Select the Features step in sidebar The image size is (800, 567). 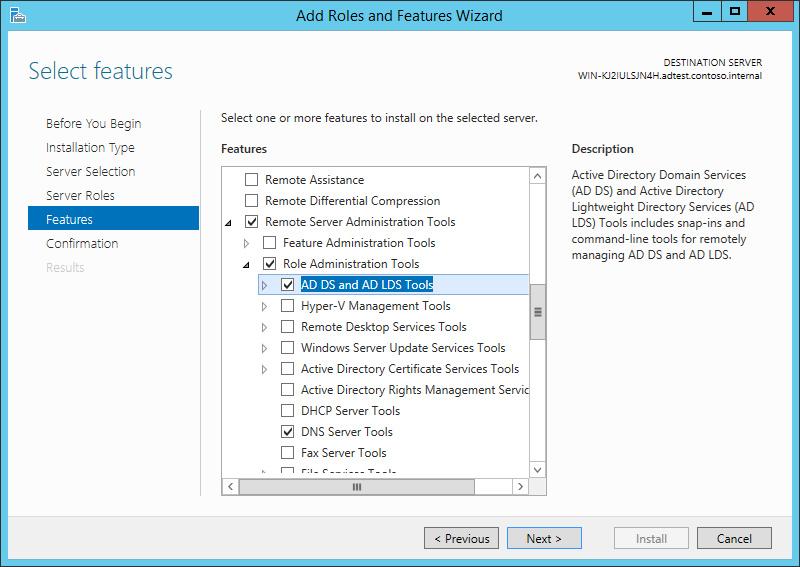coord(113,218)
